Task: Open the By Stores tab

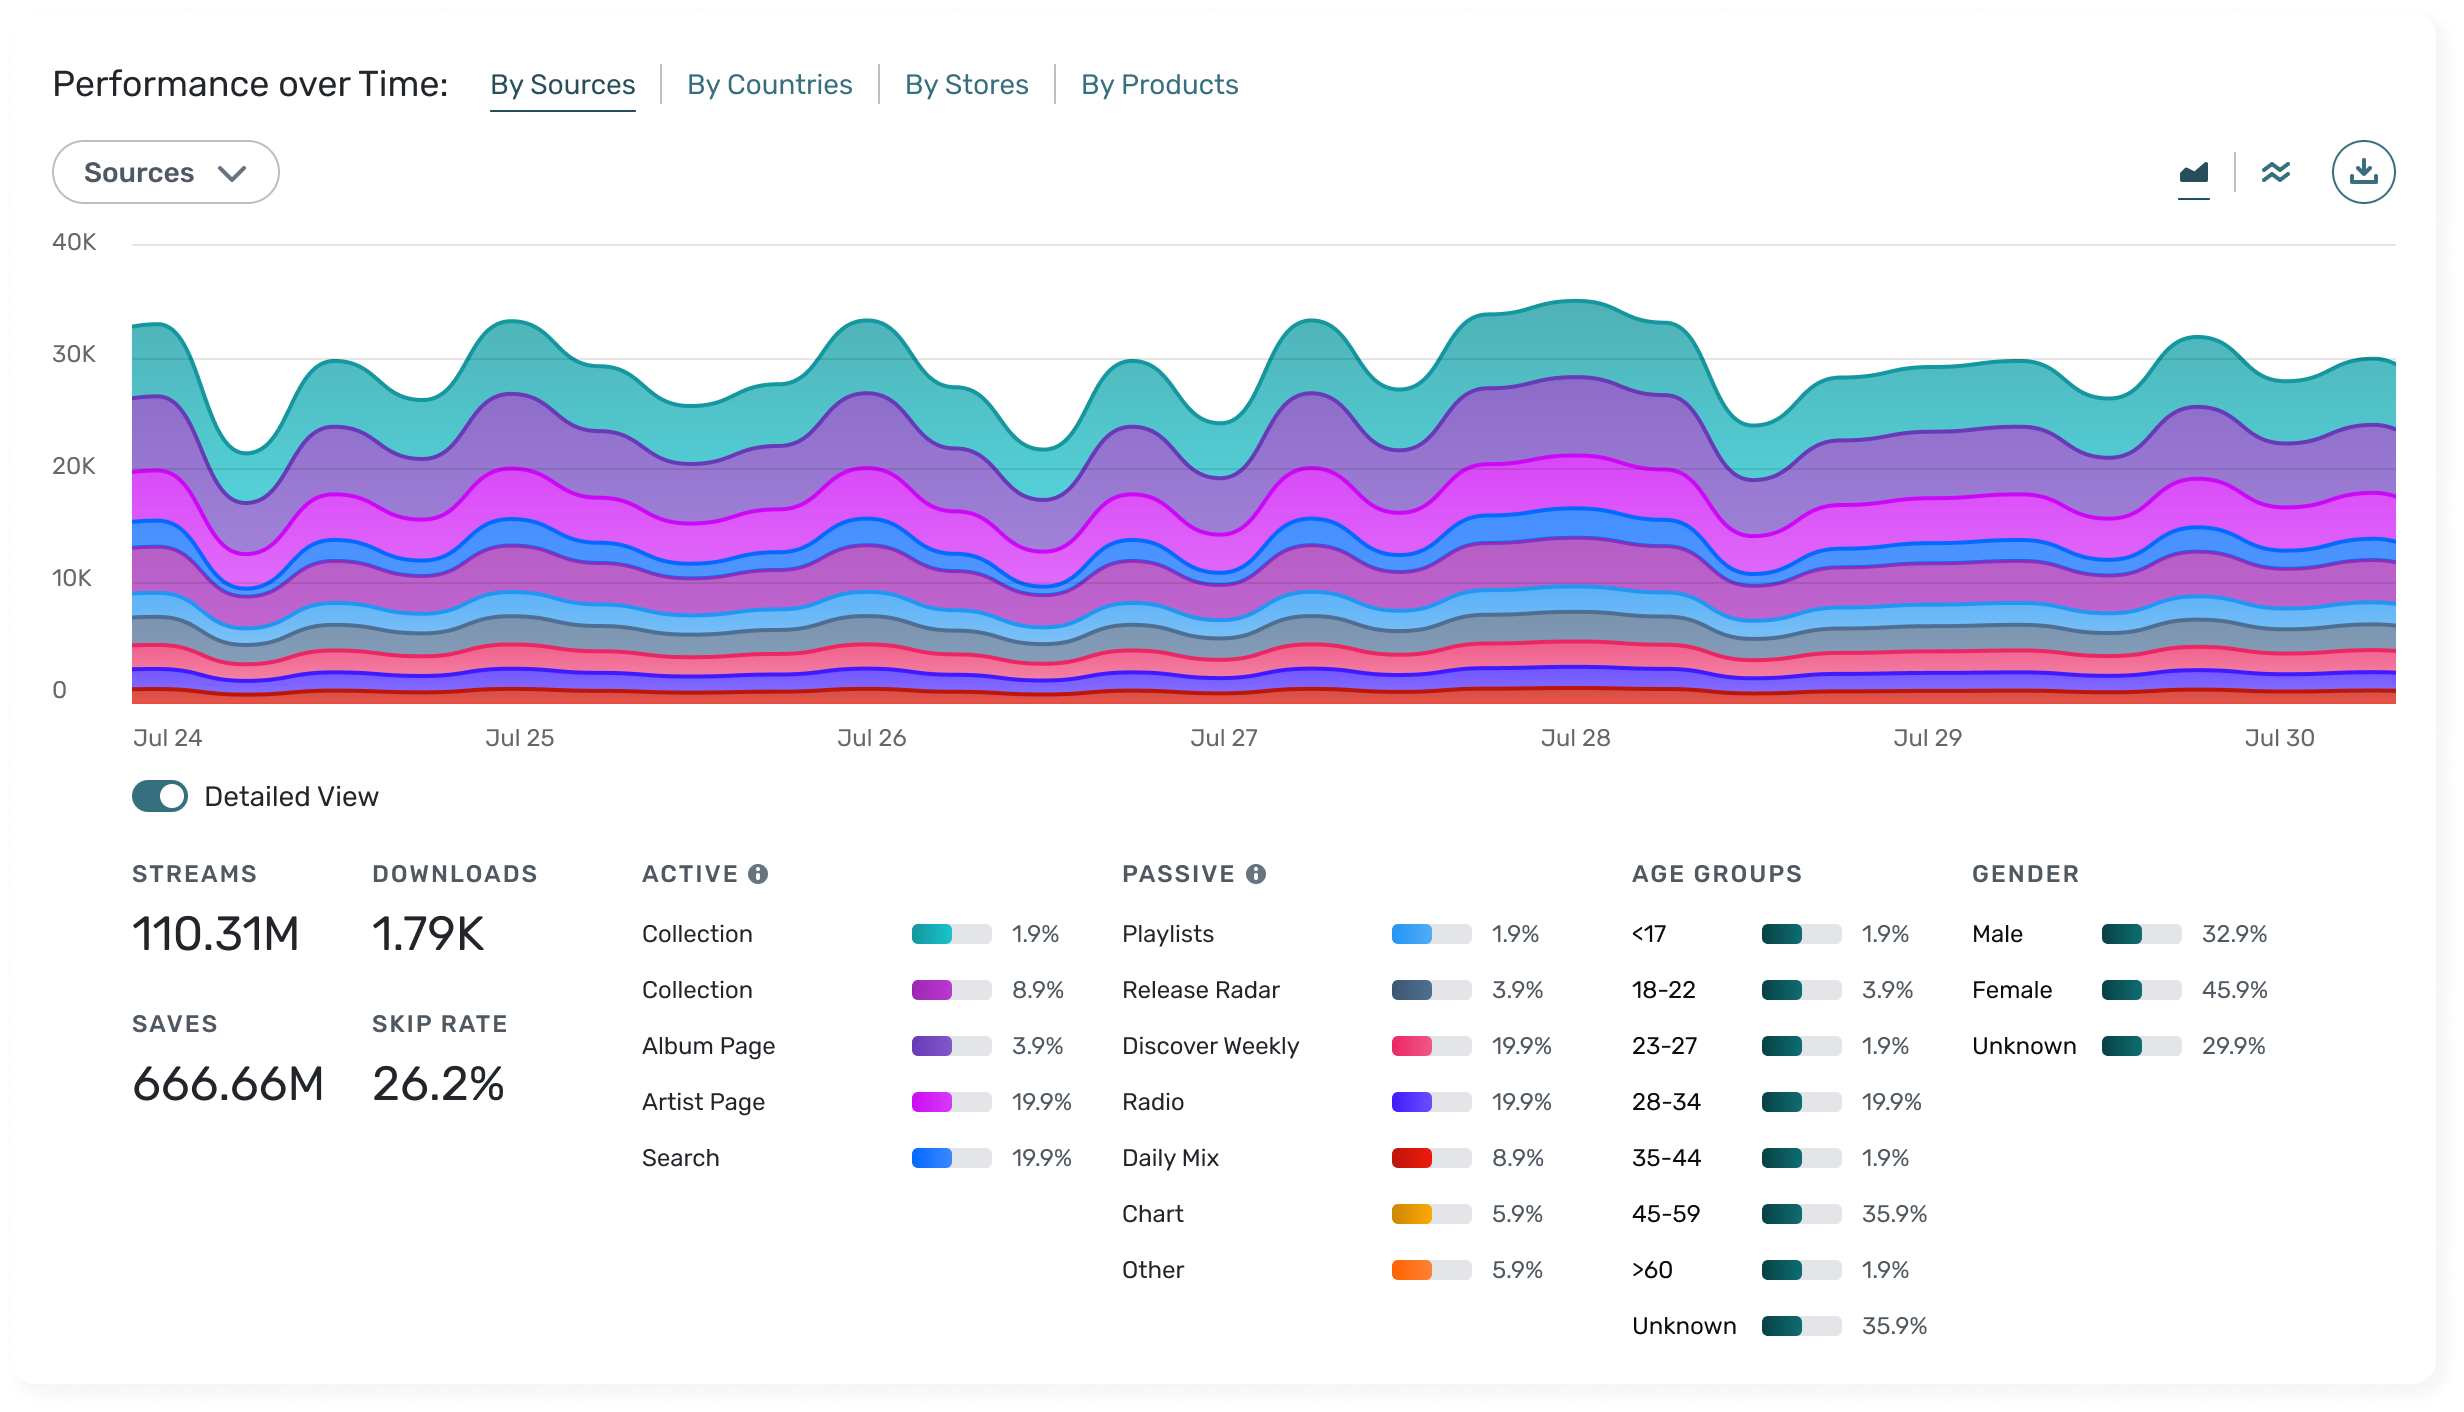Action: click(966, 85)
